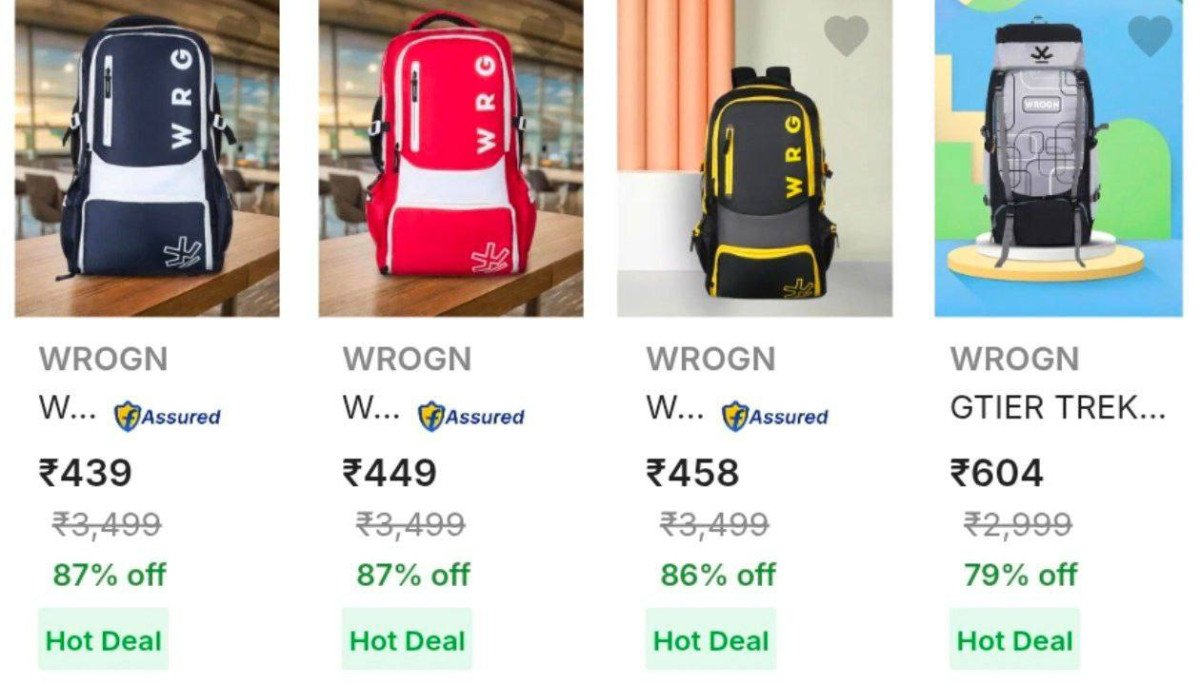This screenshot has height=684, width=1200.
Task: Click WROGN brand name above ₹604 price
Action: point(1015,358)
